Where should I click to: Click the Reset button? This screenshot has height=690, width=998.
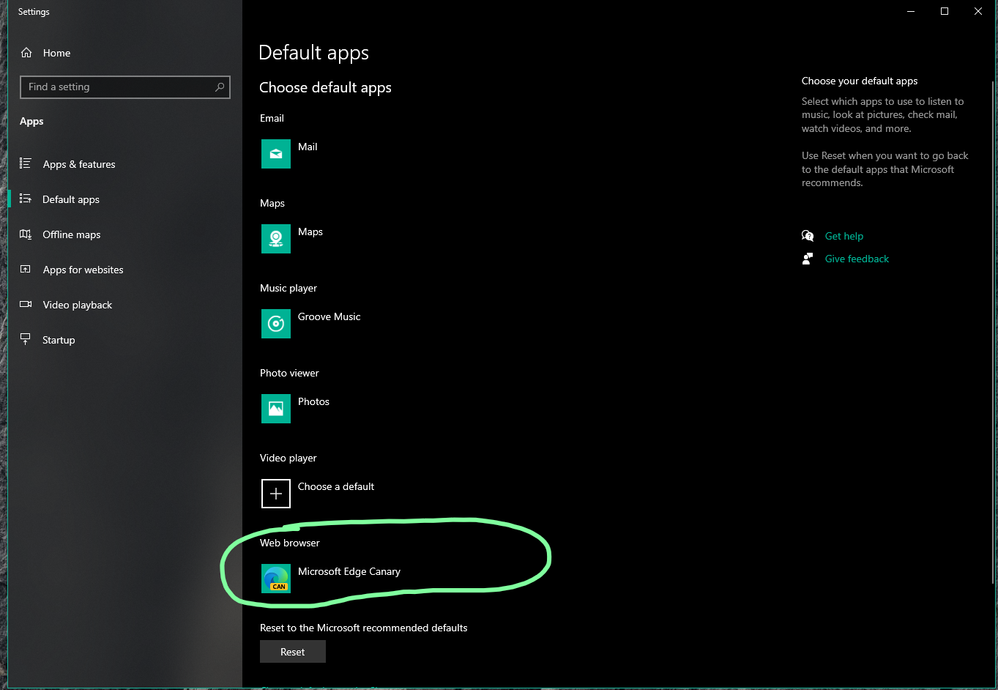(x=293, y=652)
